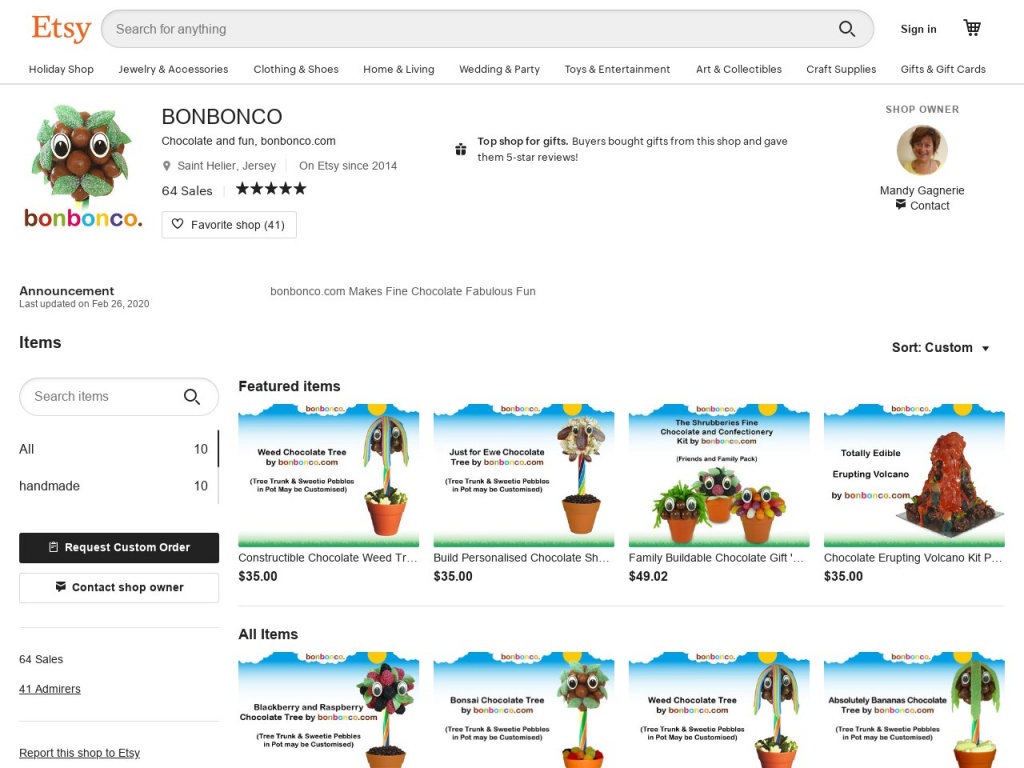
Task: Favorite this shop with heart button
Action: pos(229,225)
